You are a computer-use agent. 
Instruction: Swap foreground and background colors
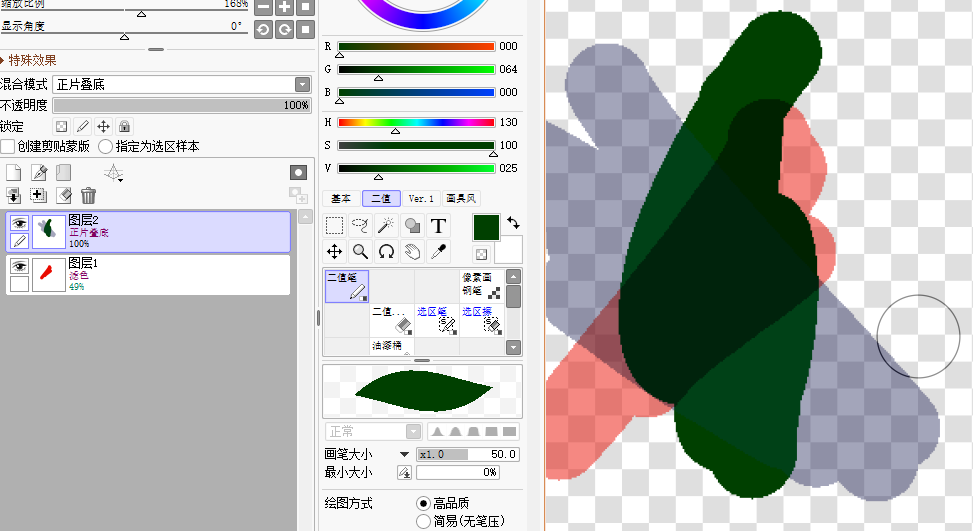[514, 222]
